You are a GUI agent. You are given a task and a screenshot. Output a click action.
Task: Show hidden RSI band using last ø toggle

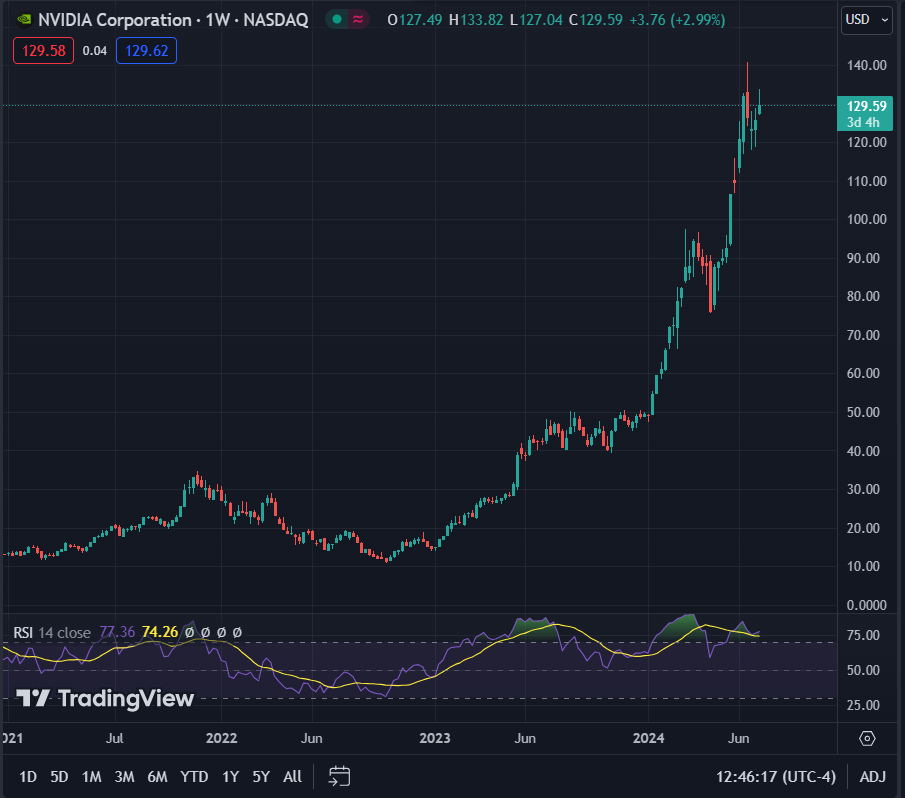[x=237, y=631]
